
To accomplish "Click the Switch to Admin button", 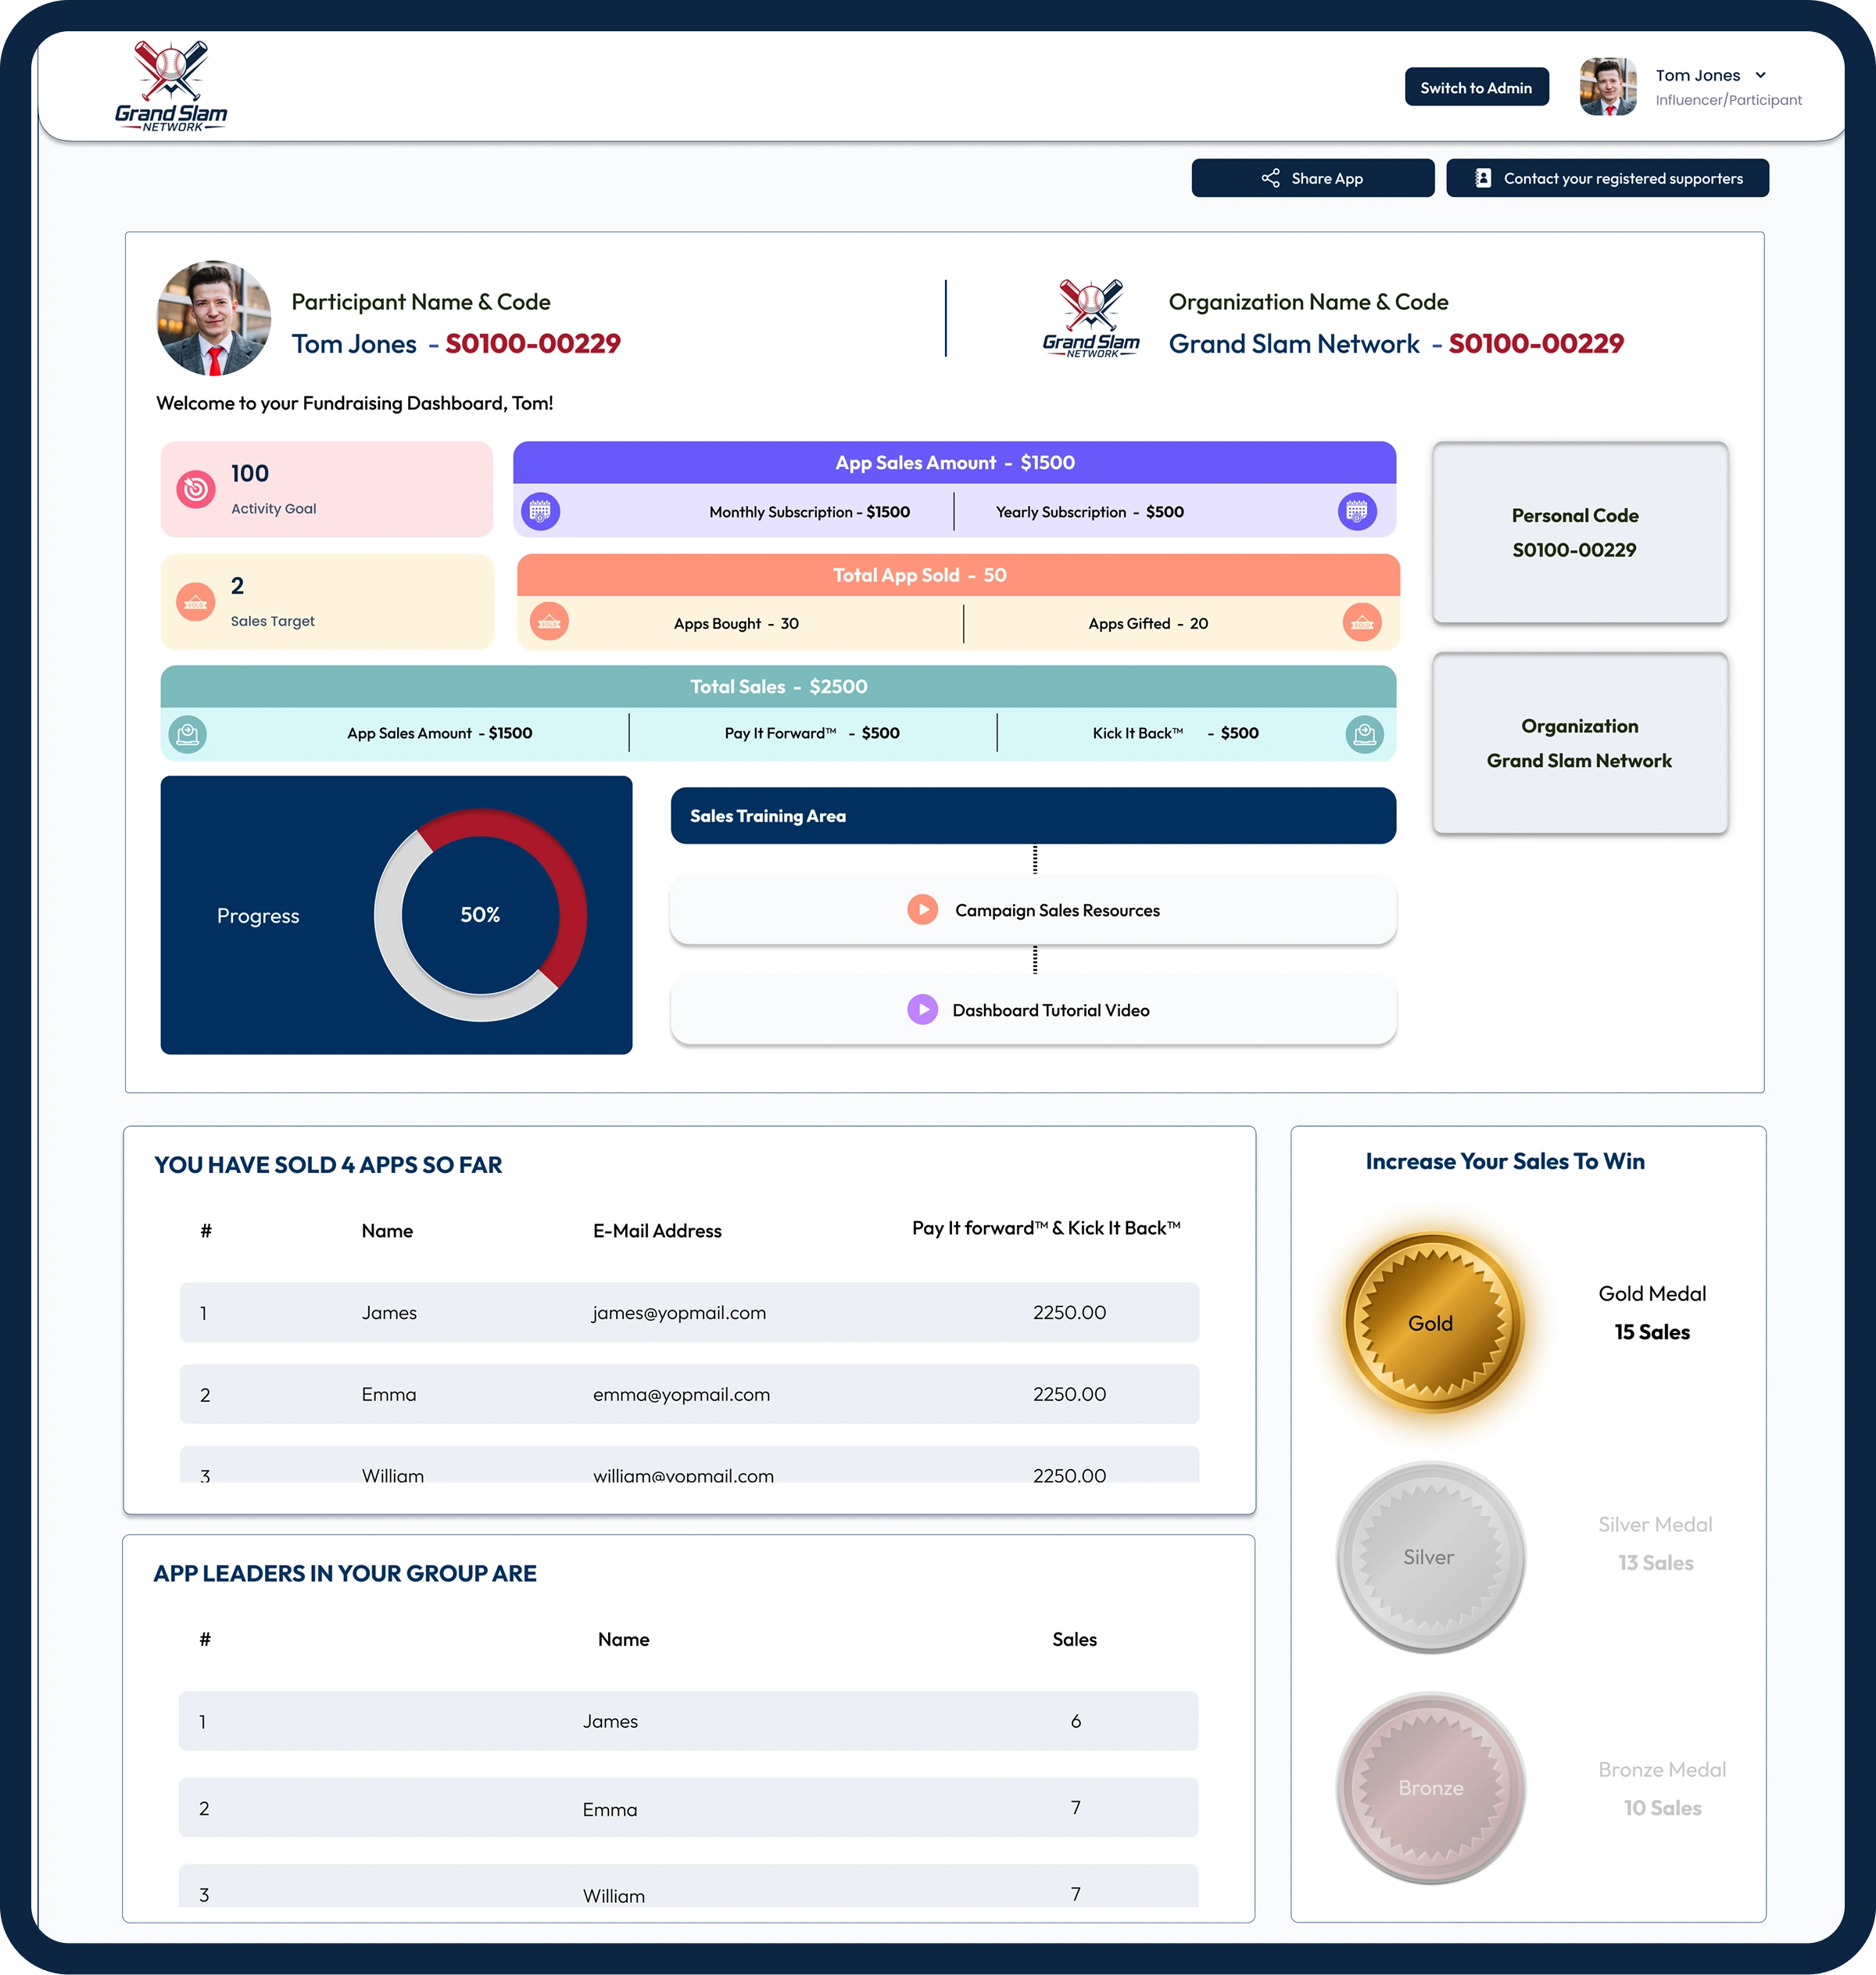I will (x=1476, y=87).
